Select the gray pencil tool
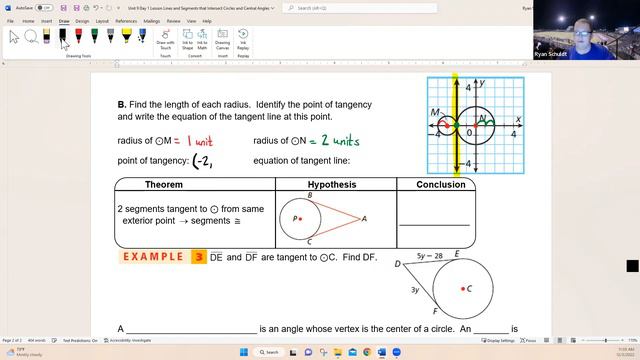The image size is (640, 360). (x=110, y=36)
